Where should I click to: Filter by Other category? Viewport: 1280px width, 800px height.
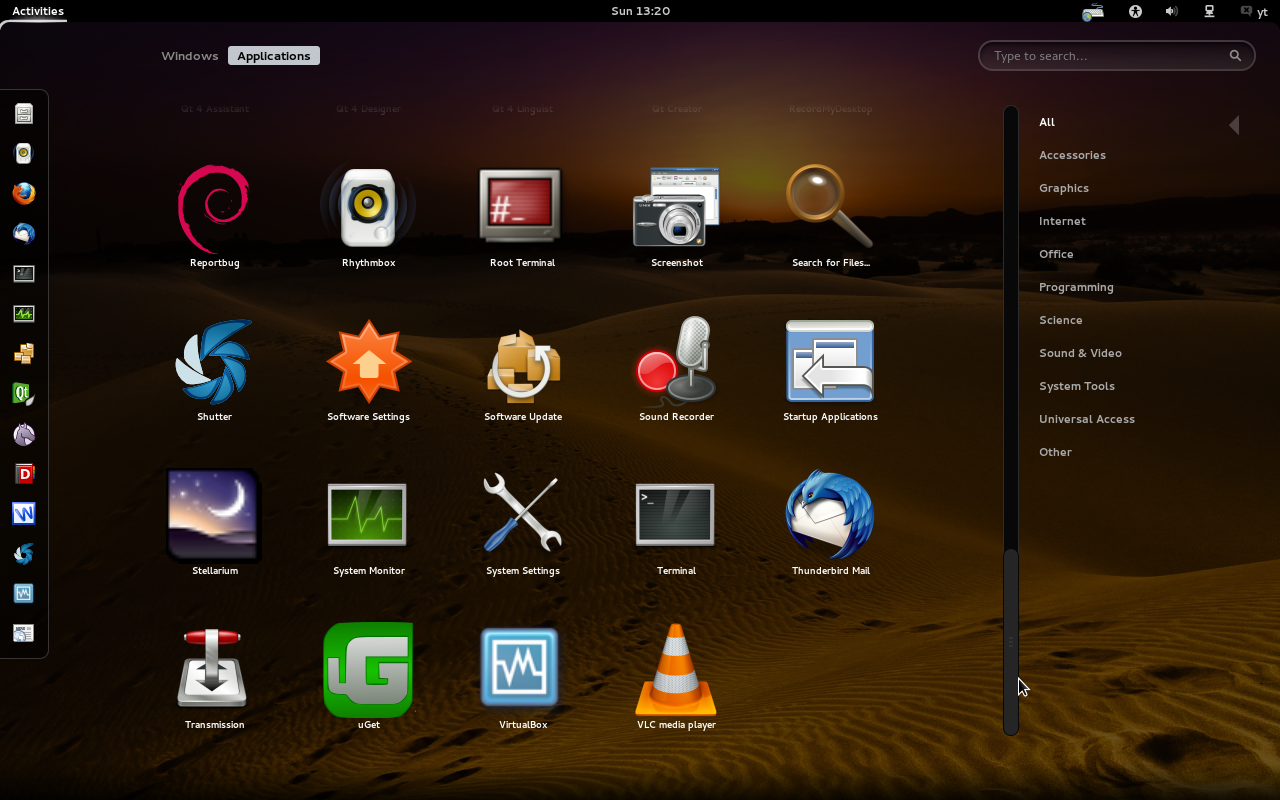[1055, 452]
